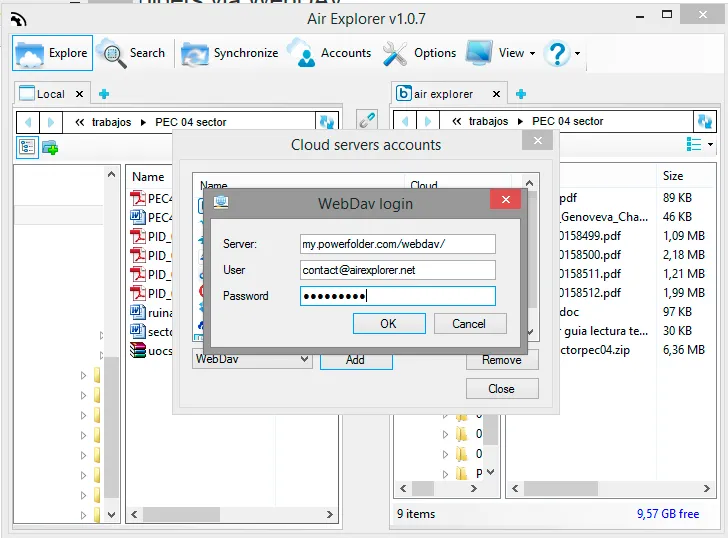The width and height of the screenshot is (728, 538).
Task: Click left tree scroll down arrow
Action: click(111, 514)
